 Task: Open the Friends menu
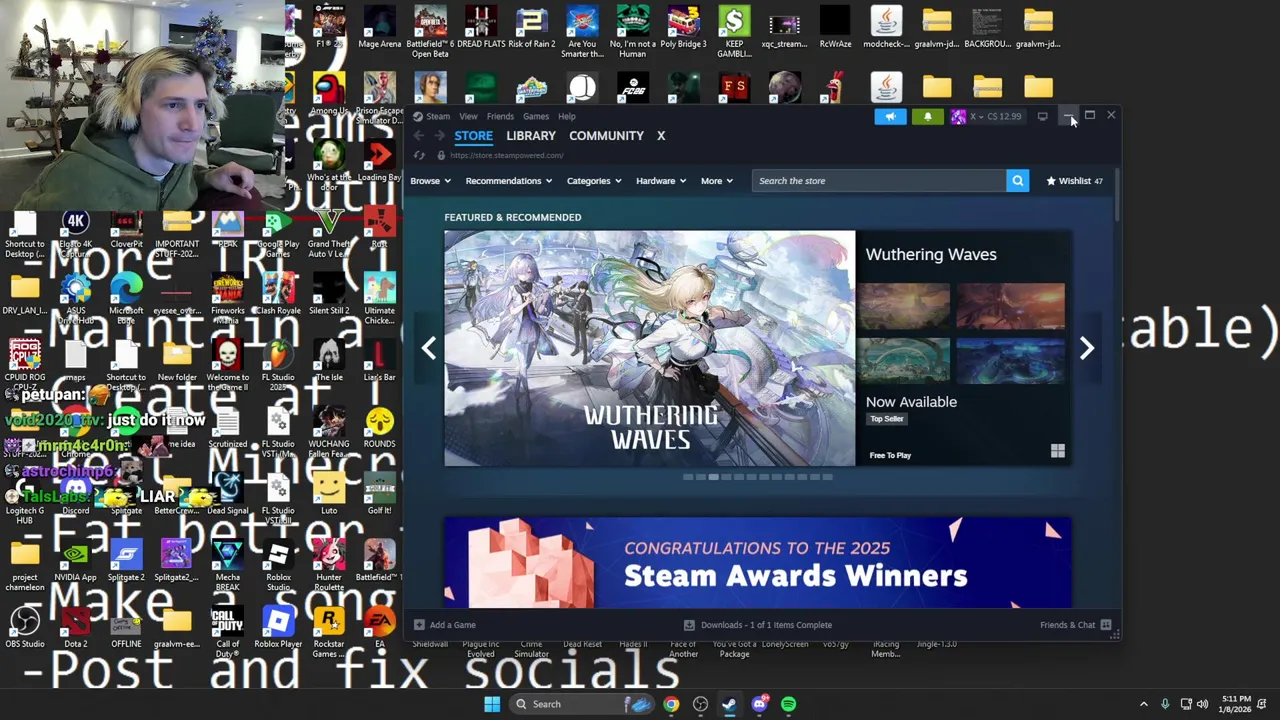(500, 116)
